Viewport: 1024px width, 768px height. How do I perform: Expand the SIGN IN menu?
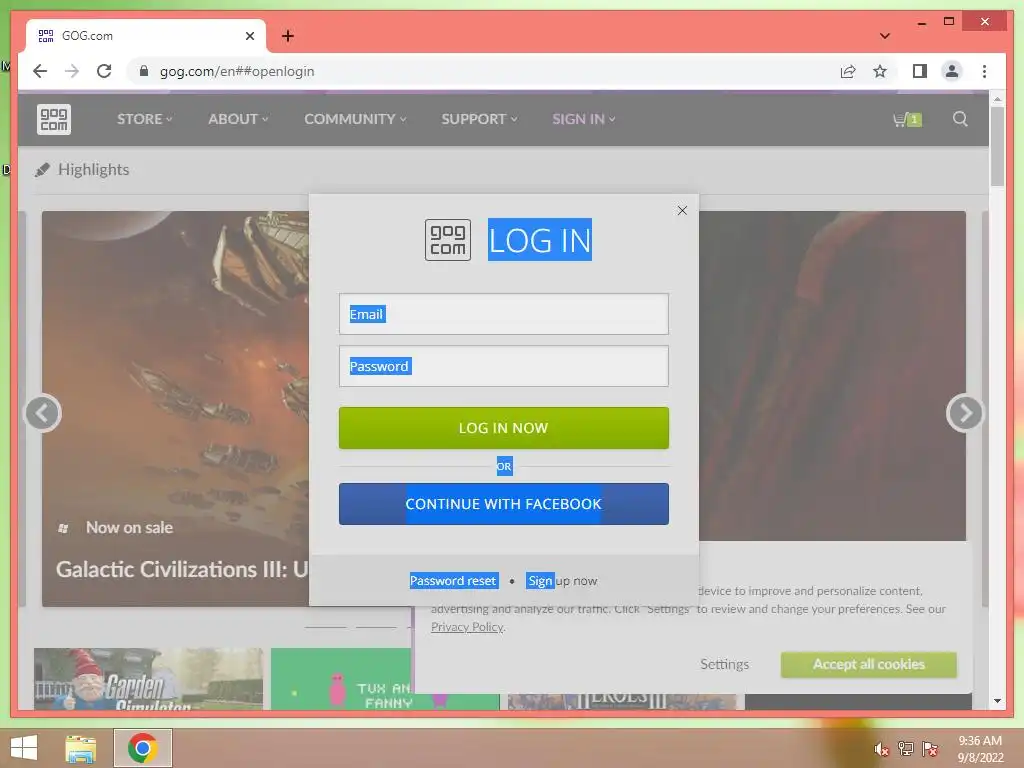click(x=583, y=119)
